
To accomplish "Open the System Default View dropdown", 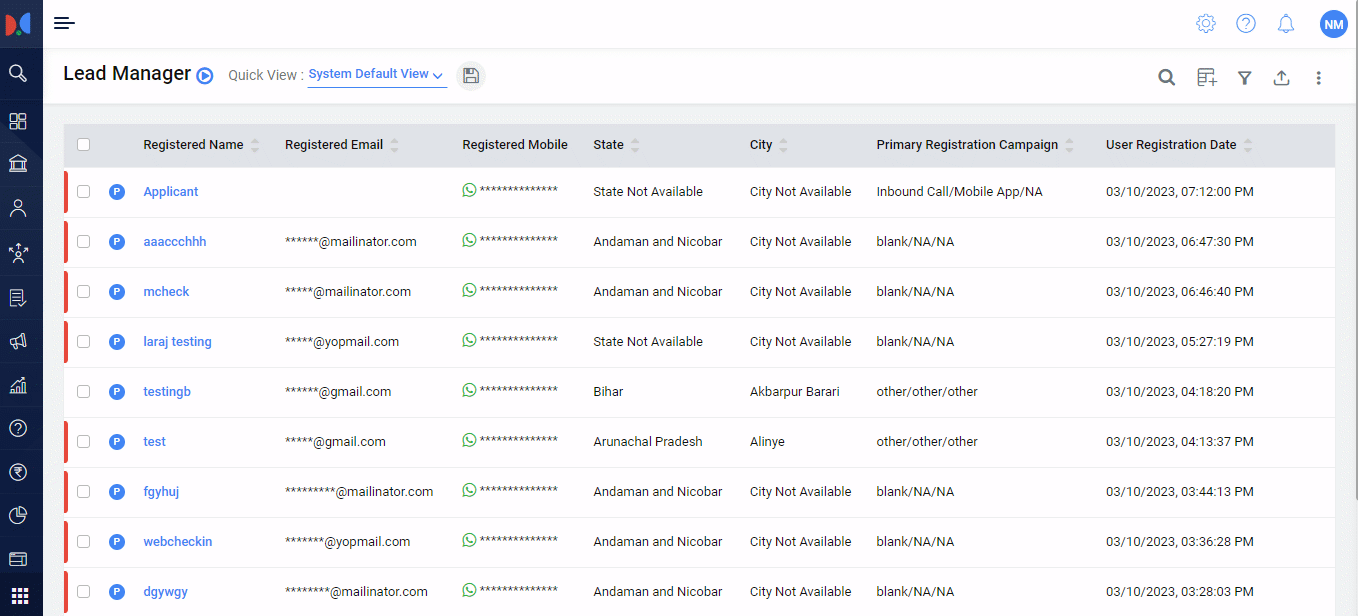I will 376,74.
